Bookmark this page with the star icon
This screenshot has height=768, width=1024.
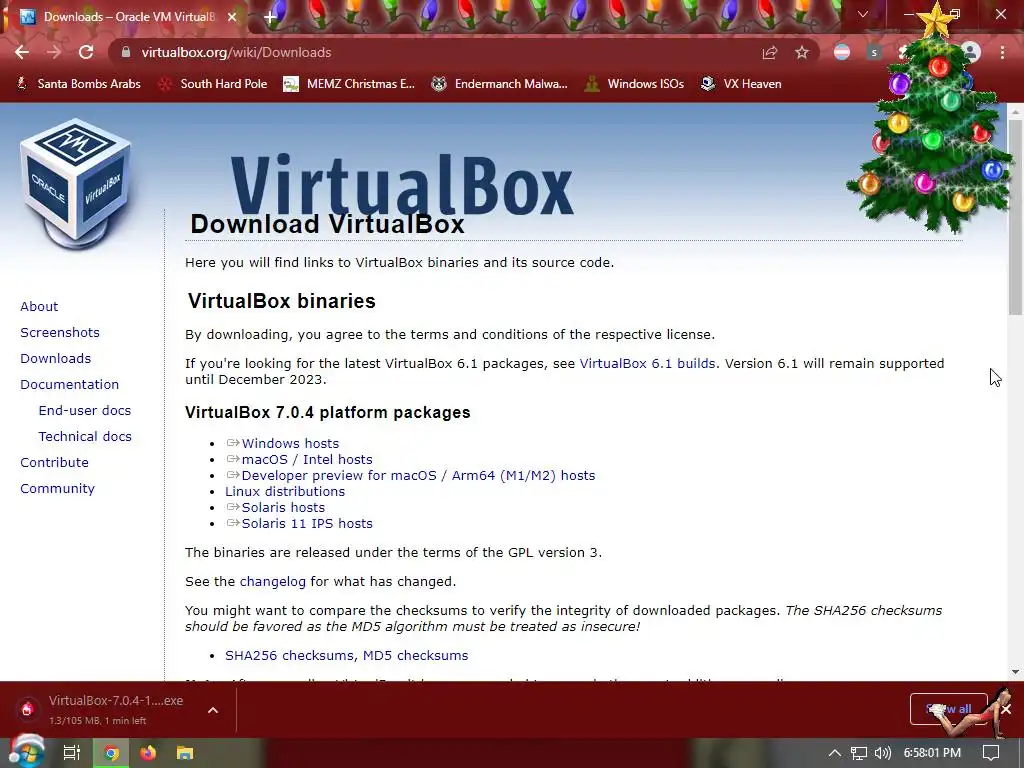802,52
